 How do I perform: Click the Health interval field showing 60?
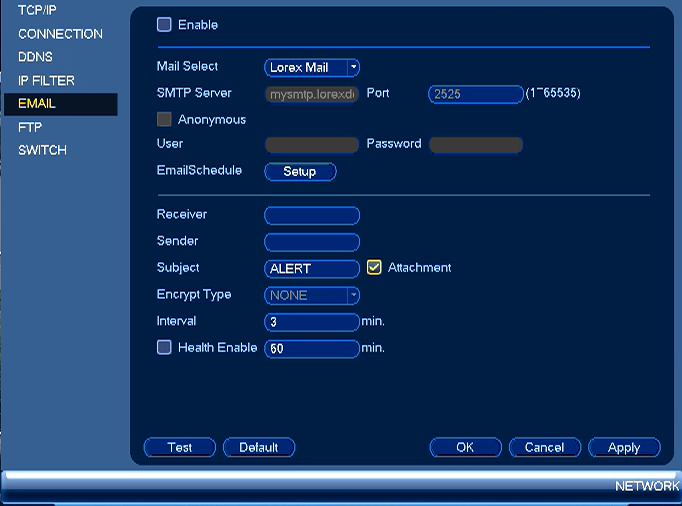[312, 349]
